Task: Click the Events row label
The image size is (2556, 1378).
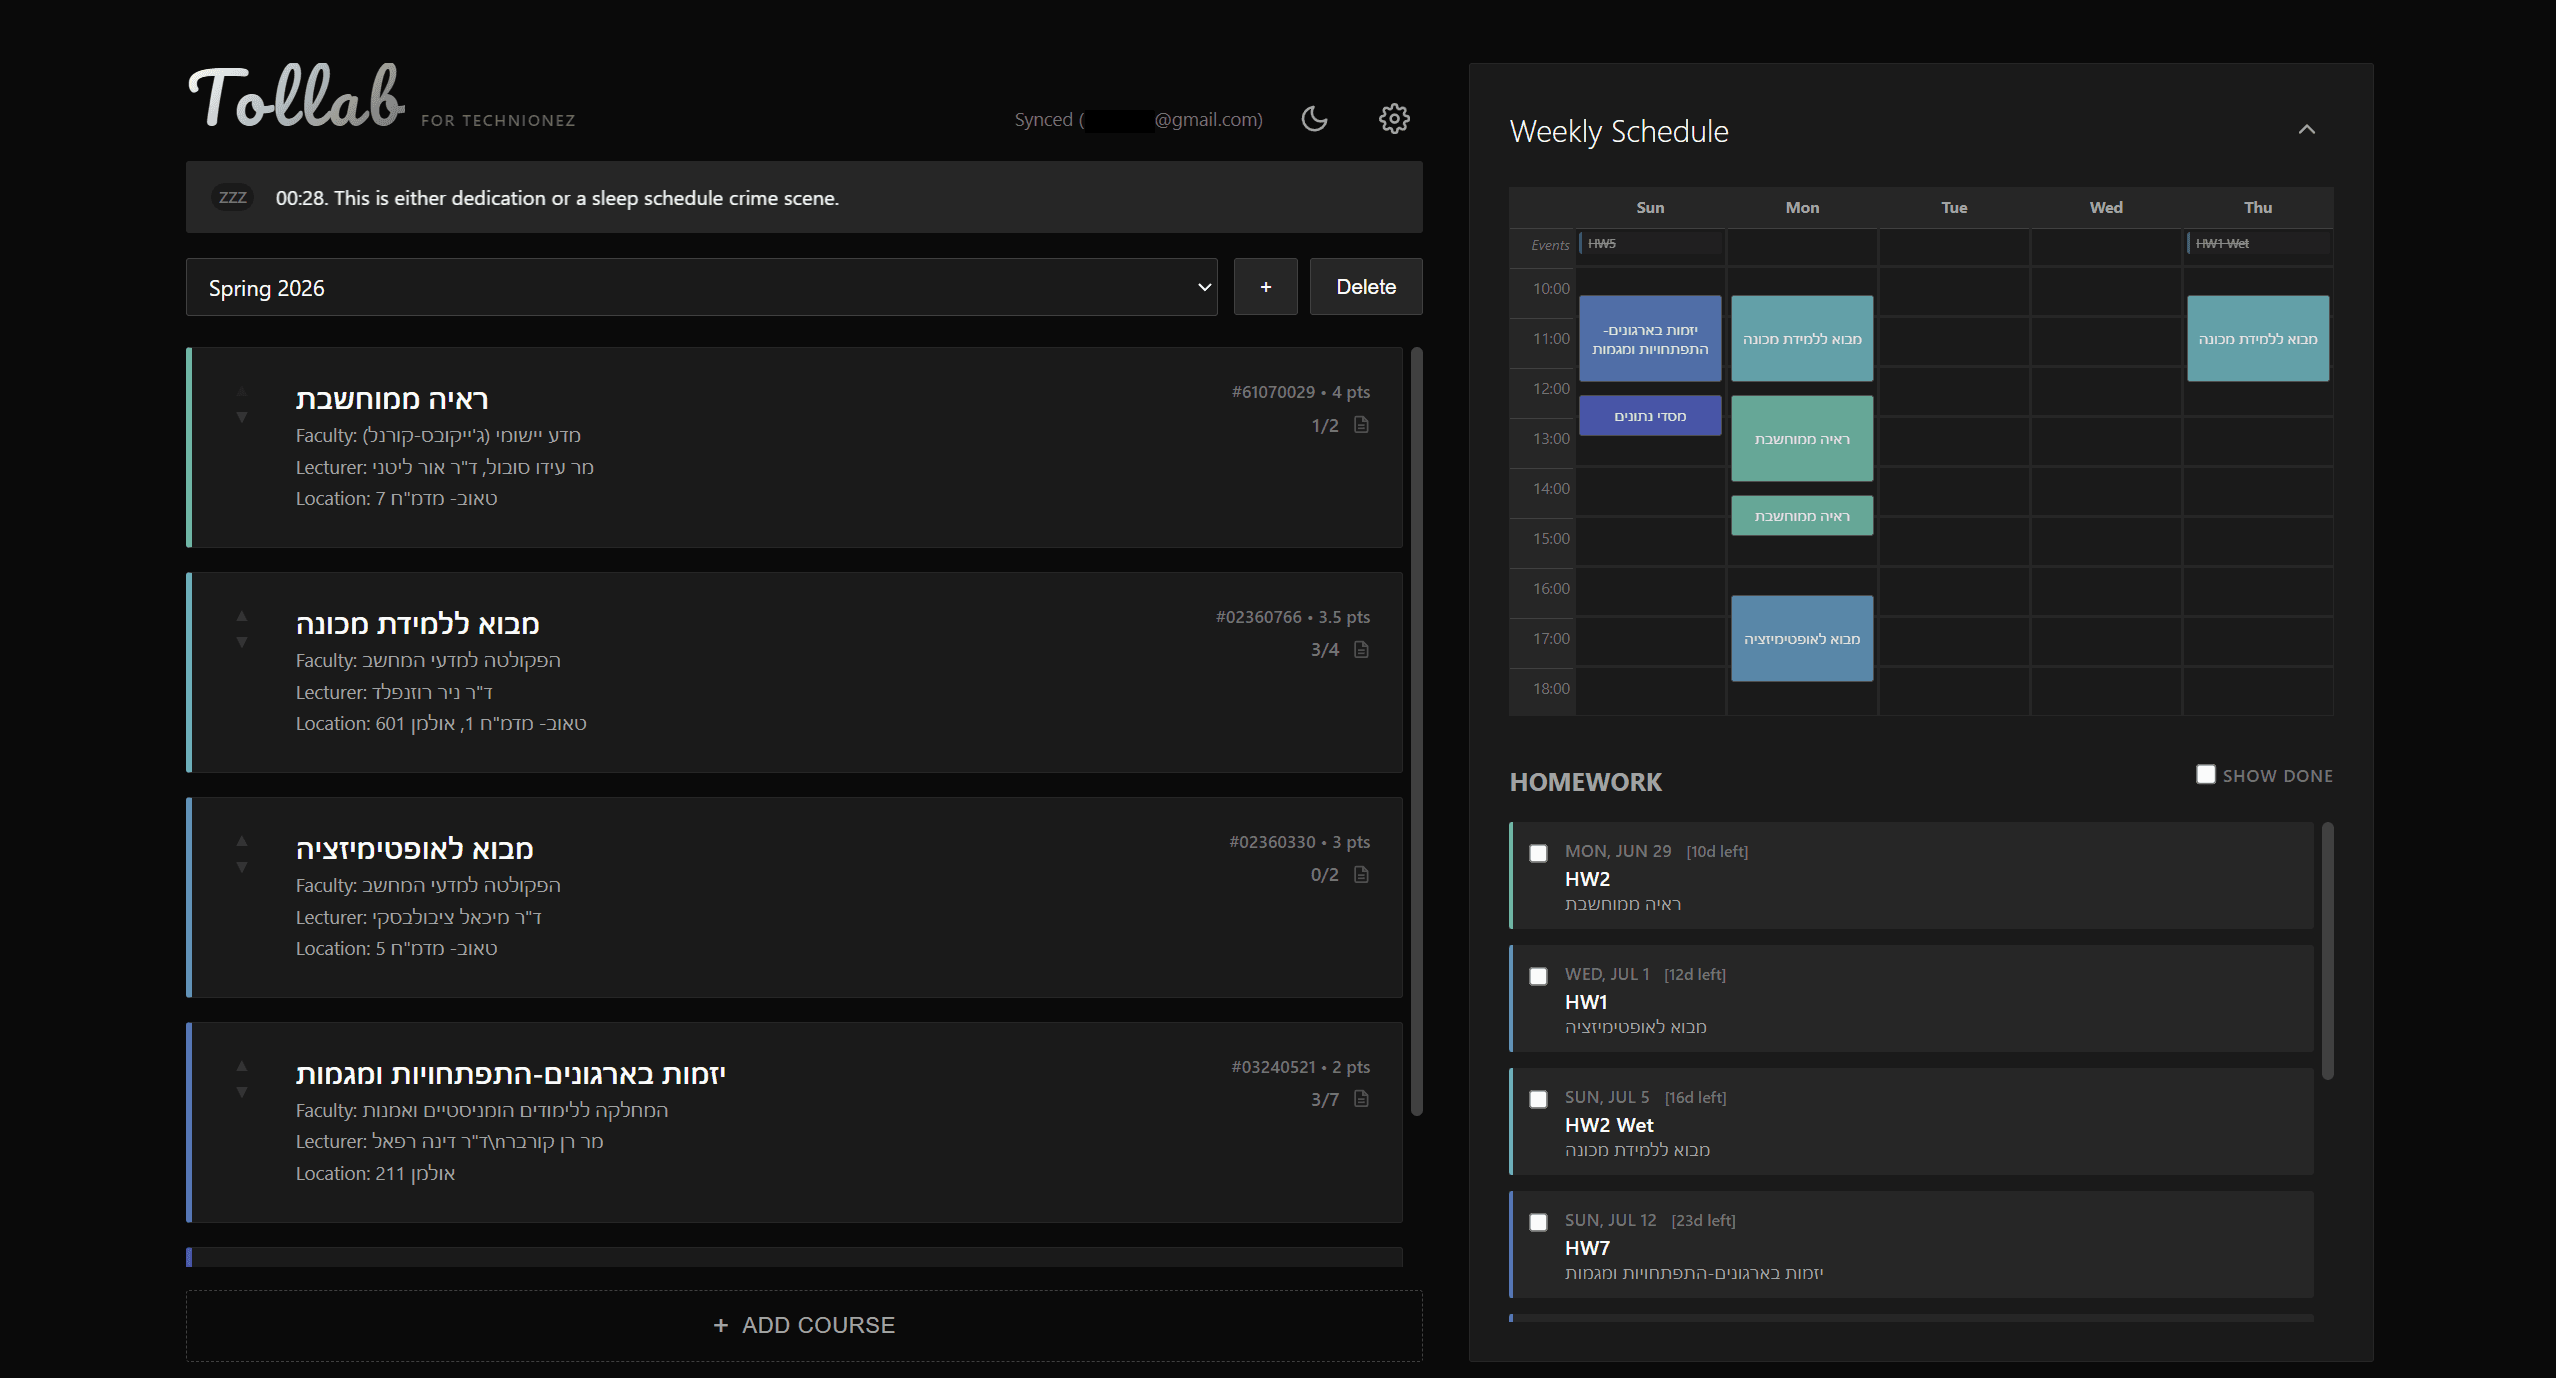Action: click(1550, 245)
